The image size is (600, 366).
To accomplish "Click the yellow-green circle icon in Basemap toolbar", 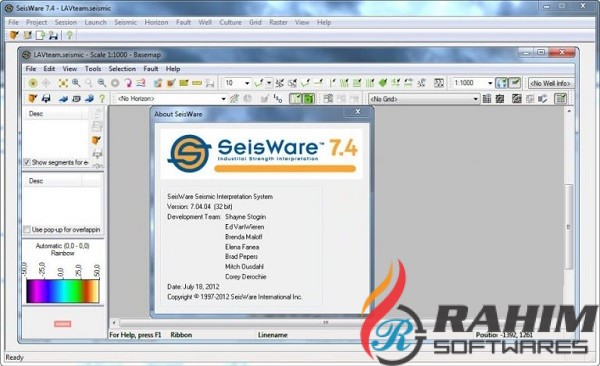I will (x=33, y=83).
